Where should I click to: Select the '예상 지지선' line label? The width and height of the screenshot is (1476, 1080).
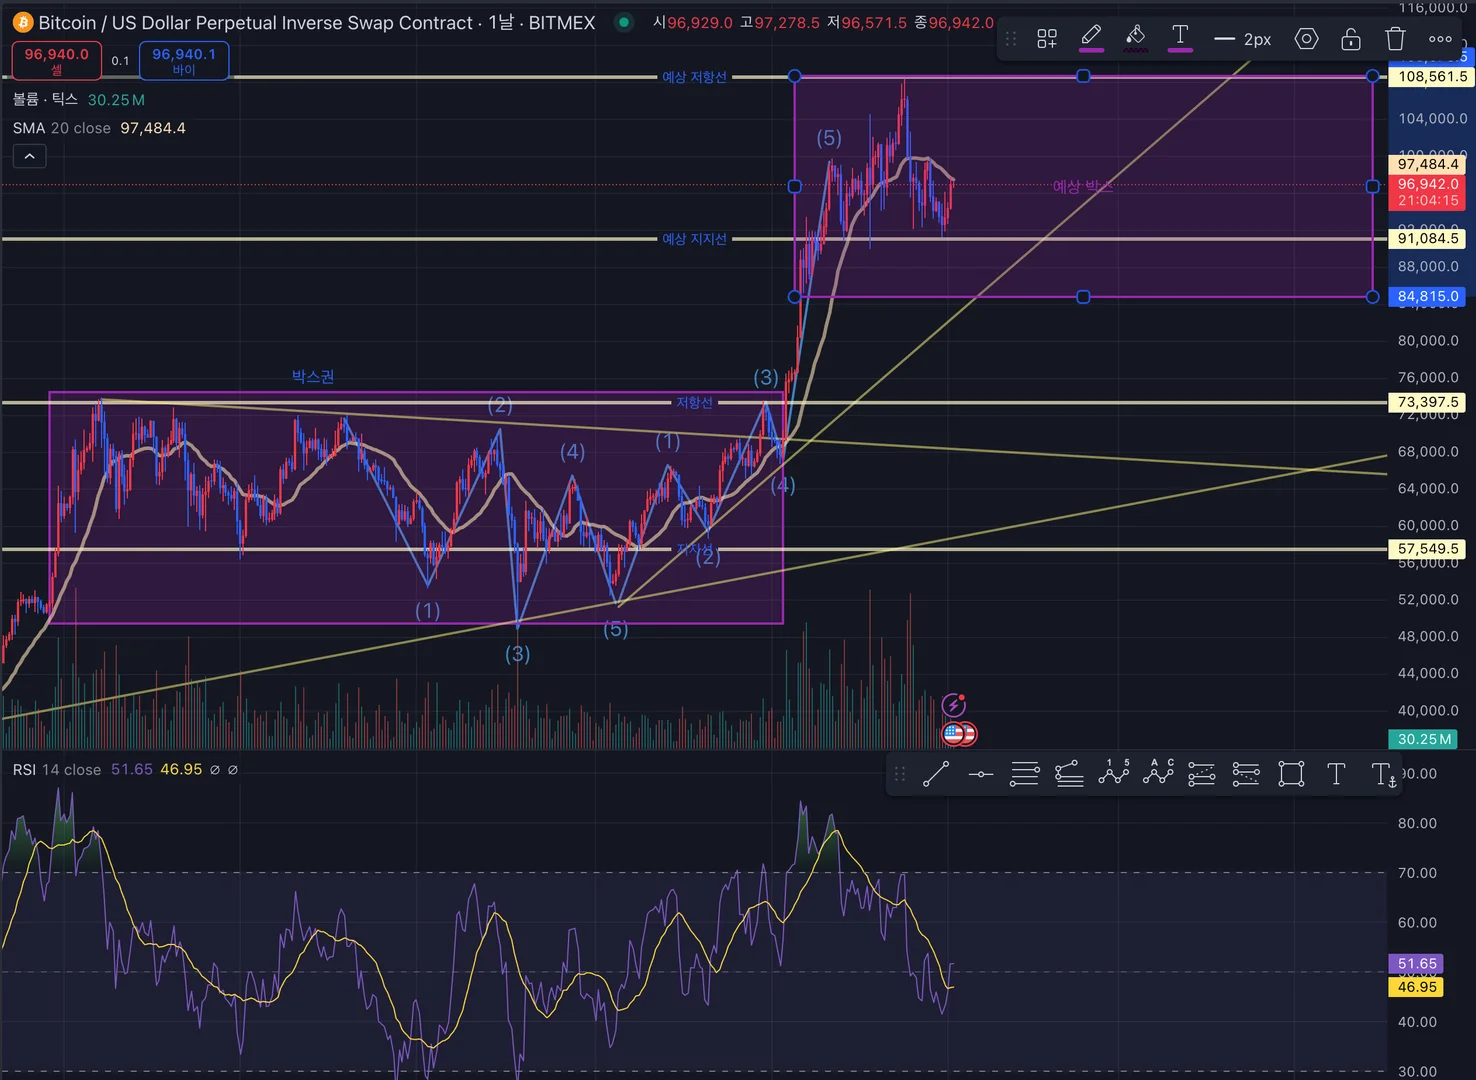point(694,239)
